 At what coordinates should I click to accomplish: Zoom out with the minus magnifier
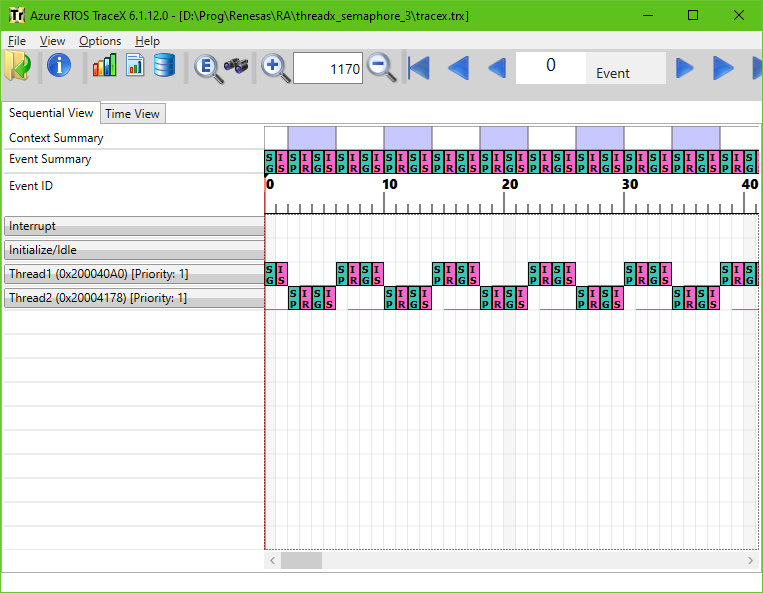(382, 68)
